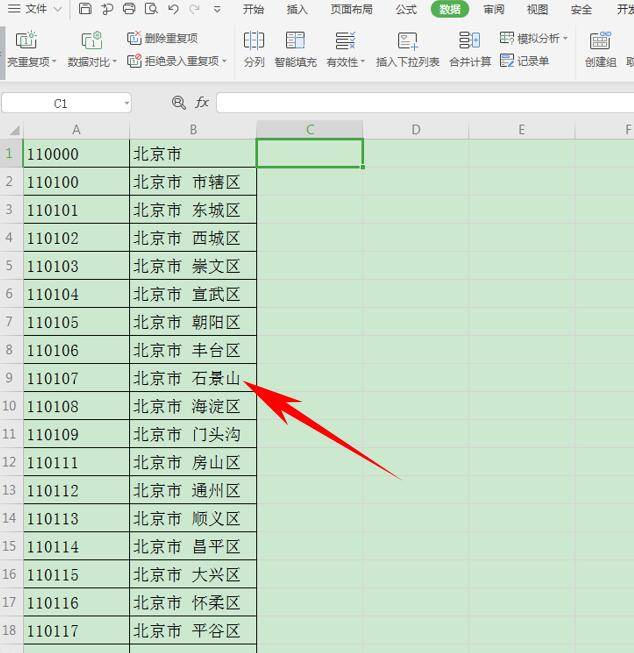Click cell with 北京市 海淀区
This screenshot has height=653, width=634.
(x=193, y=406)
